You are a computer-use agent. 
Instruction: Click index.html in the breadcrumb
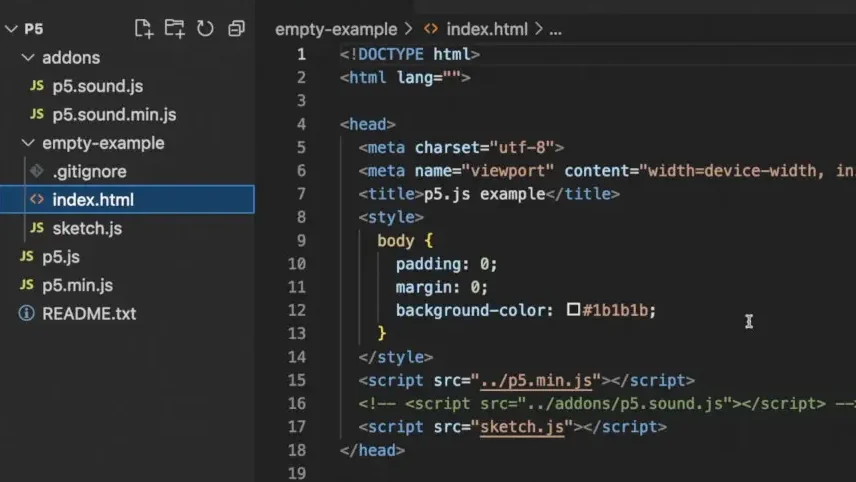[x=487, y=29]
